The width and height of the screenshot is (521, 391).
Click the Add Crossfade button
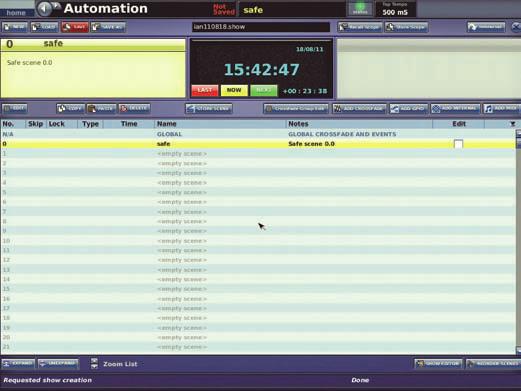(359, 108)
